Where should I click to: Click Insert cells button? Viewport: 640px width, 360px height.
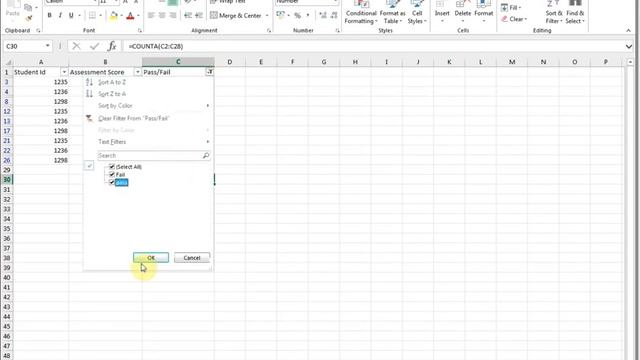(x=442, y=12)
